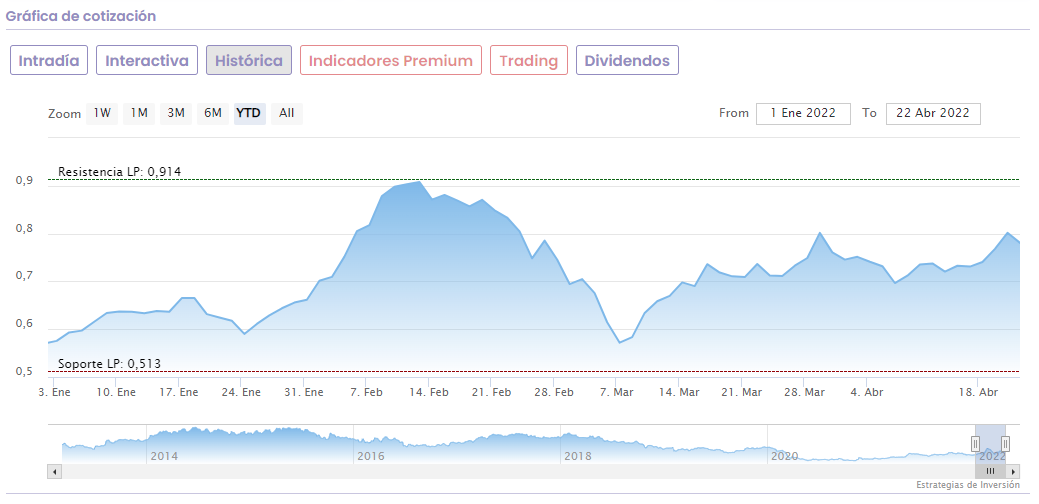Click the To date field
Screen dimensions: 1039x504
933,113
